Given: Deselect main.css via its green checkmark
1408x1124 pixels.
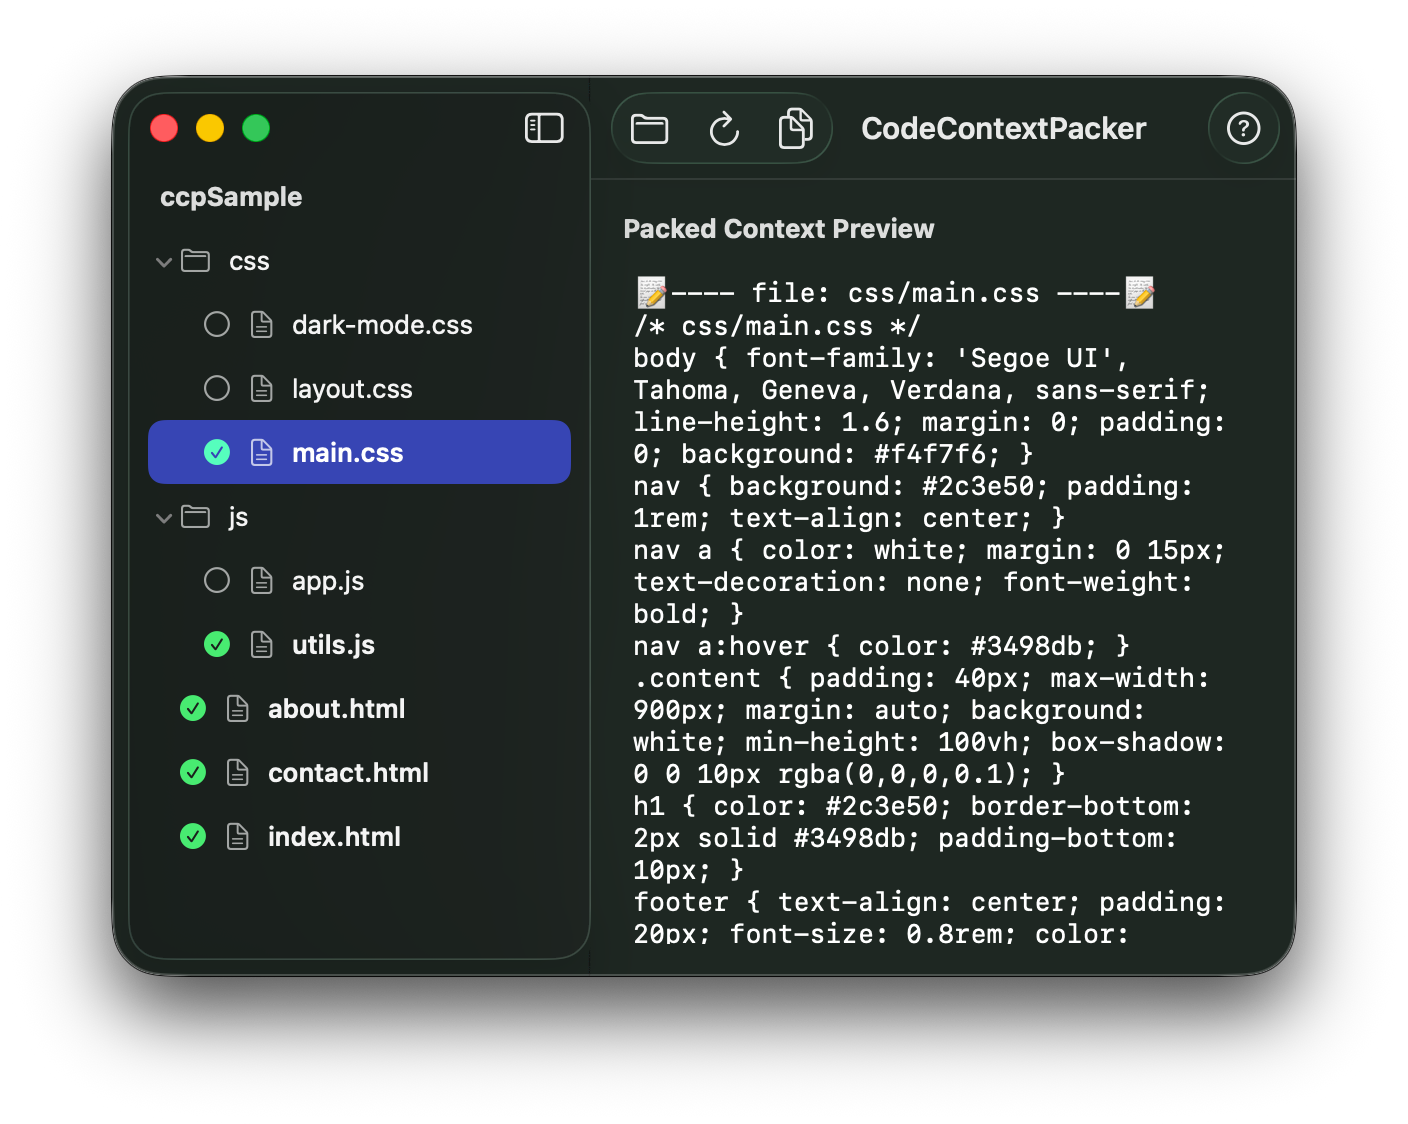Looking at the screenshot, I should tap(217, 452).
